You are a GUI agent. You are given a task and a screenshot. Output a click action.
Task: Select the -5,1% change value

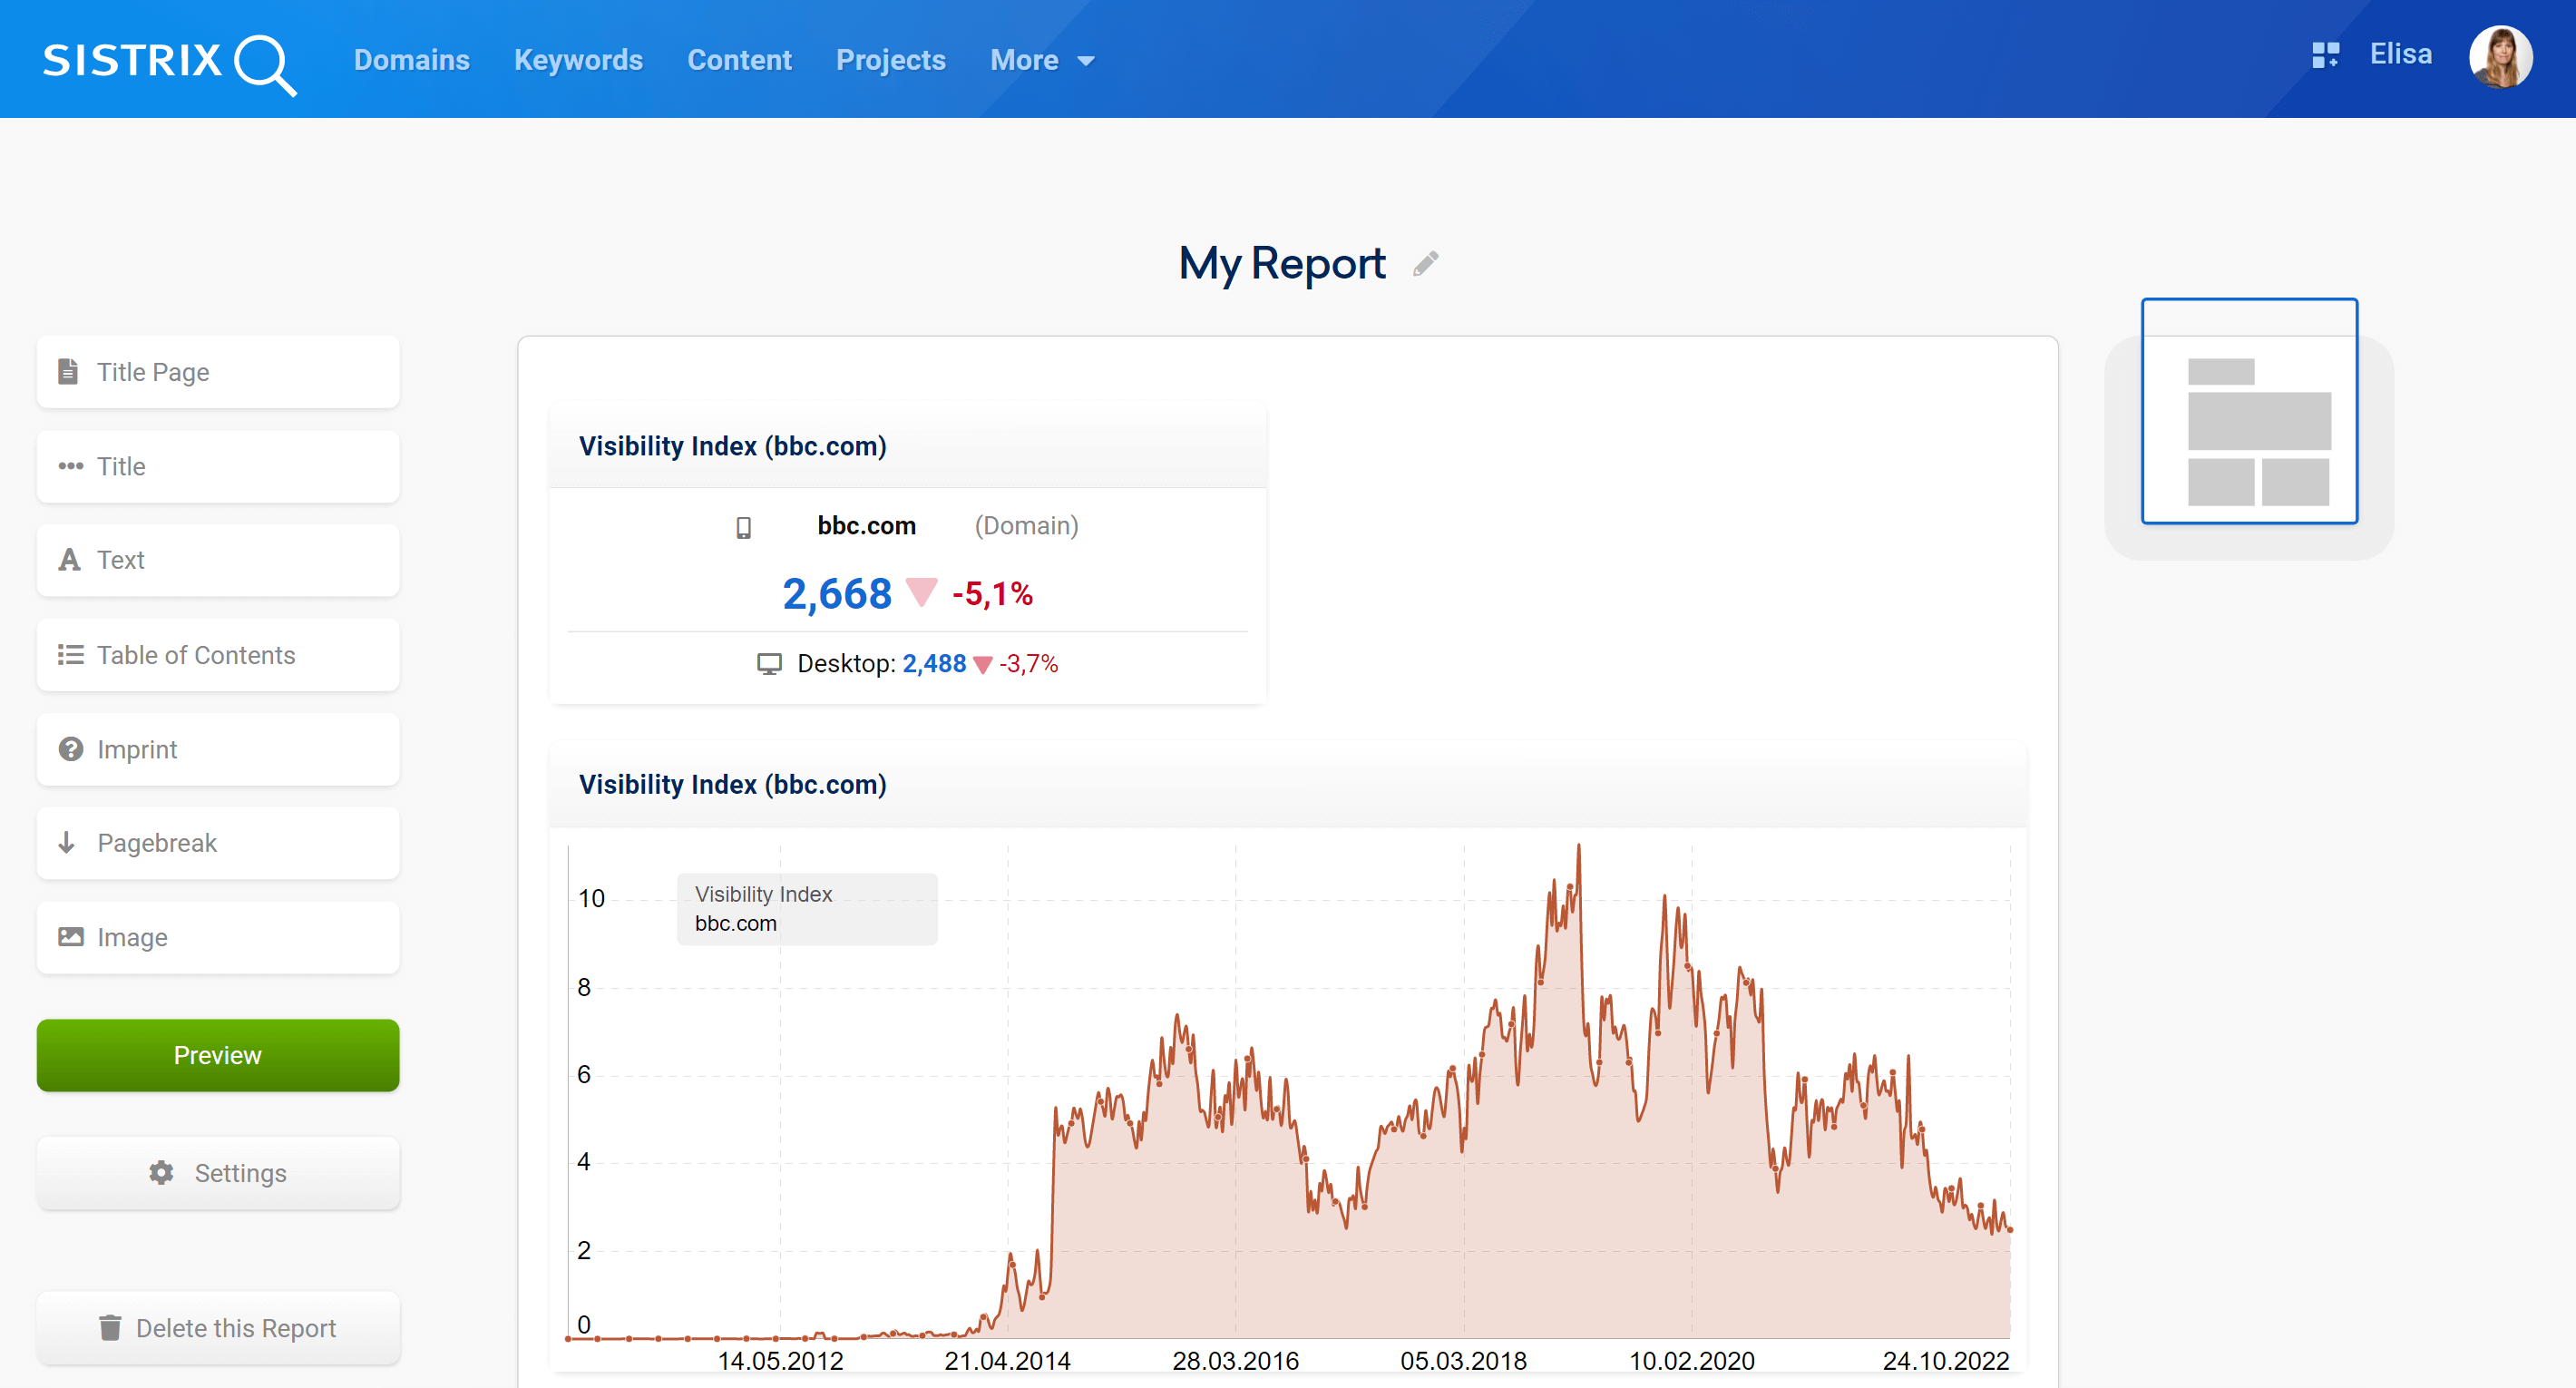coord(992,594)
